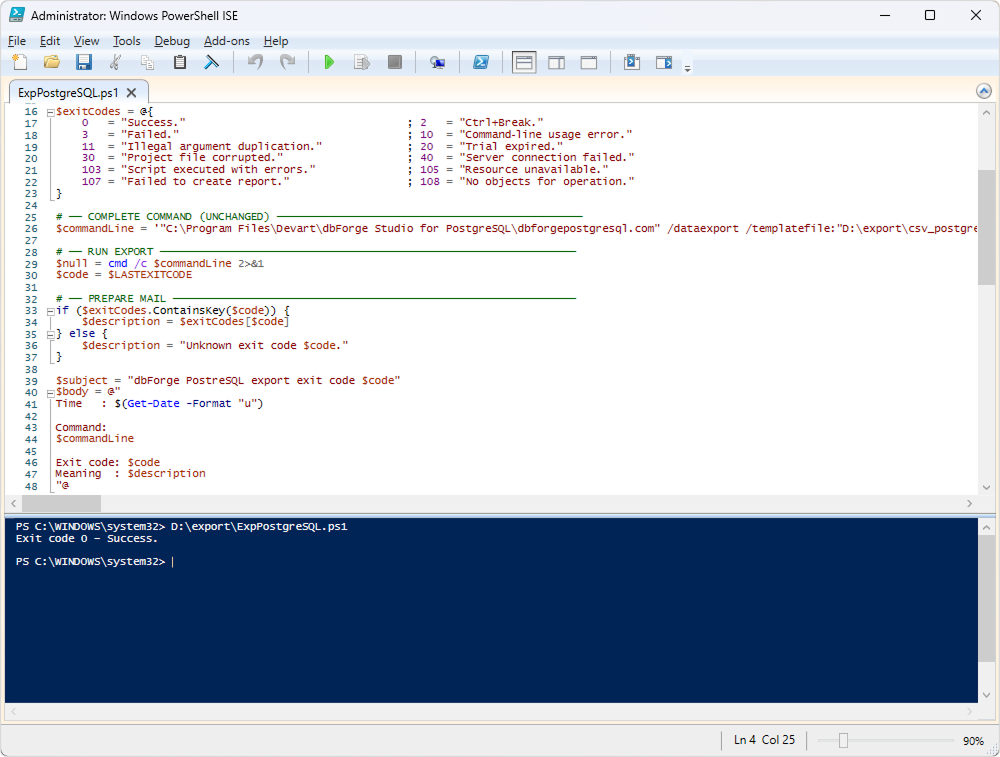Open the Debug menu
Screen dimensions: 1000x757
[x=172, y=41]
